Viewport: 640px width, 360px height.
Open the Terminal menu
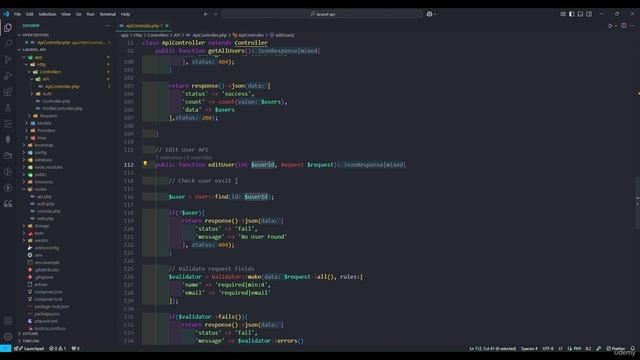(x=108, y=14)
